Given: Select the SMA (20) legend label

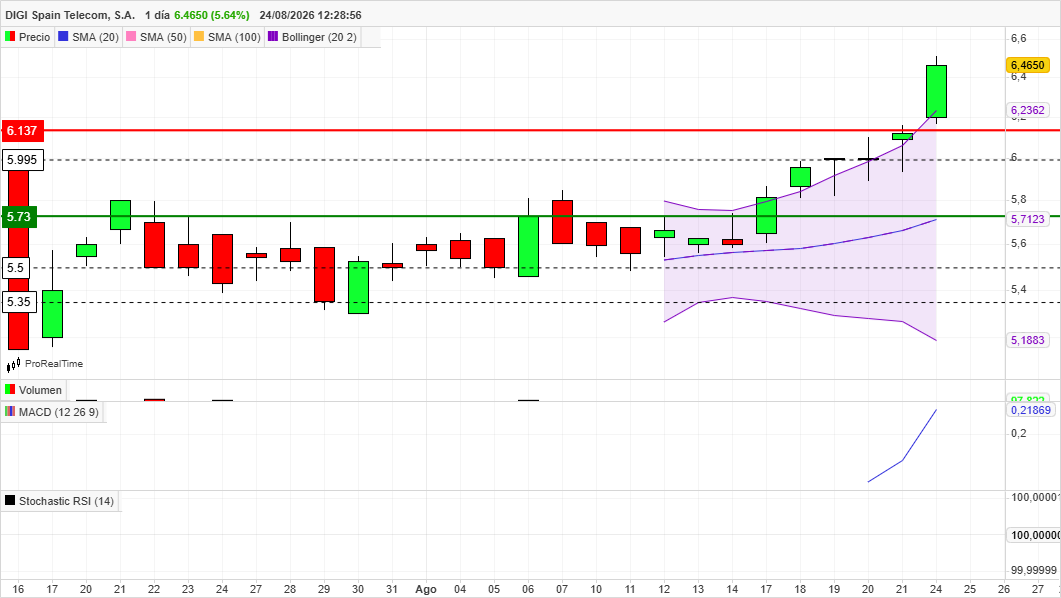Looking at the screenshot, I should pyautogui.click(x=95, y=37).
